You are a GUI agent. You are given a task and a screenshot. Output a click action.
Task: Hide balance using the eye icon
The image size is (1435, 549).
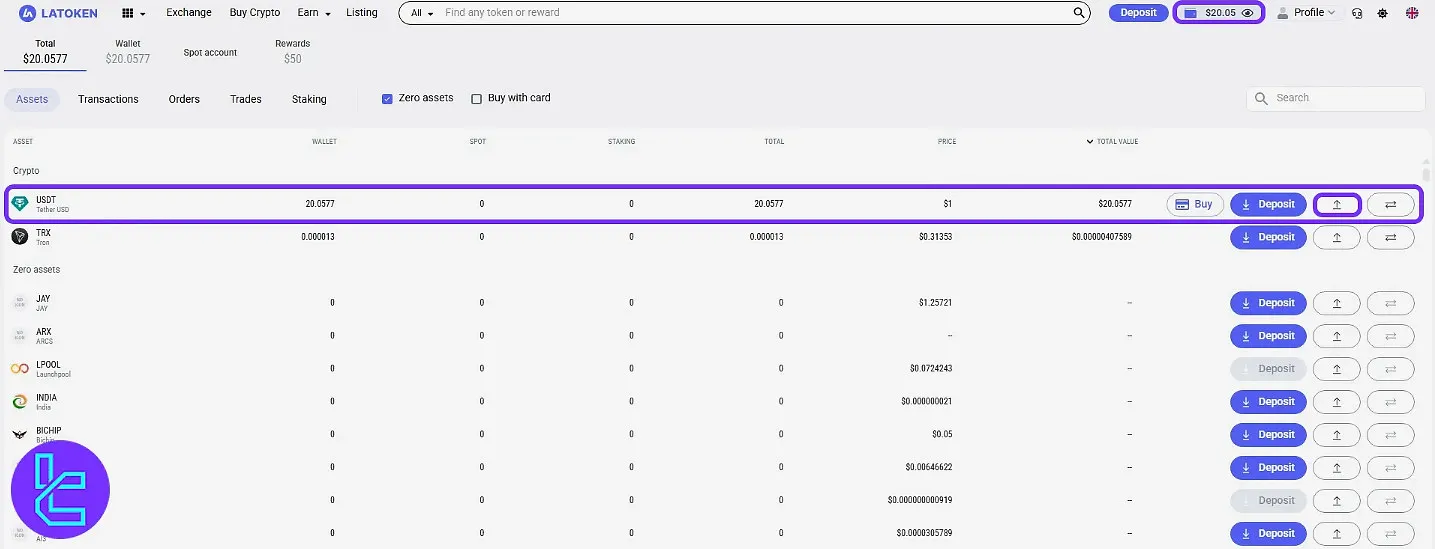point(1247,13)
